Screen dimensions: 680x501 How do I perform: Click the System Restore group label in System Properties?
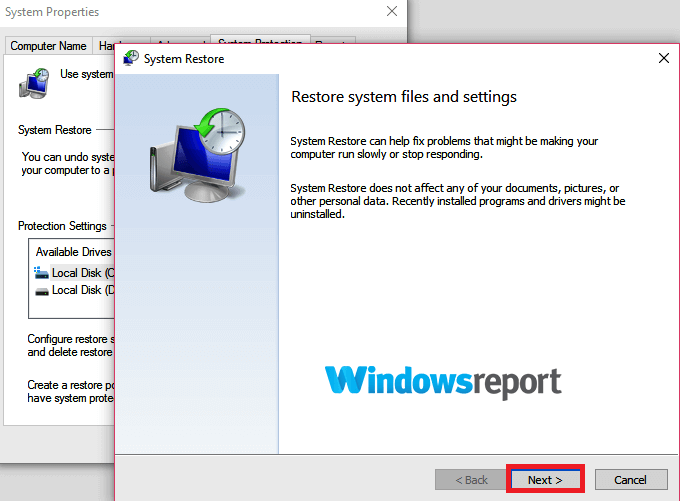55,130
